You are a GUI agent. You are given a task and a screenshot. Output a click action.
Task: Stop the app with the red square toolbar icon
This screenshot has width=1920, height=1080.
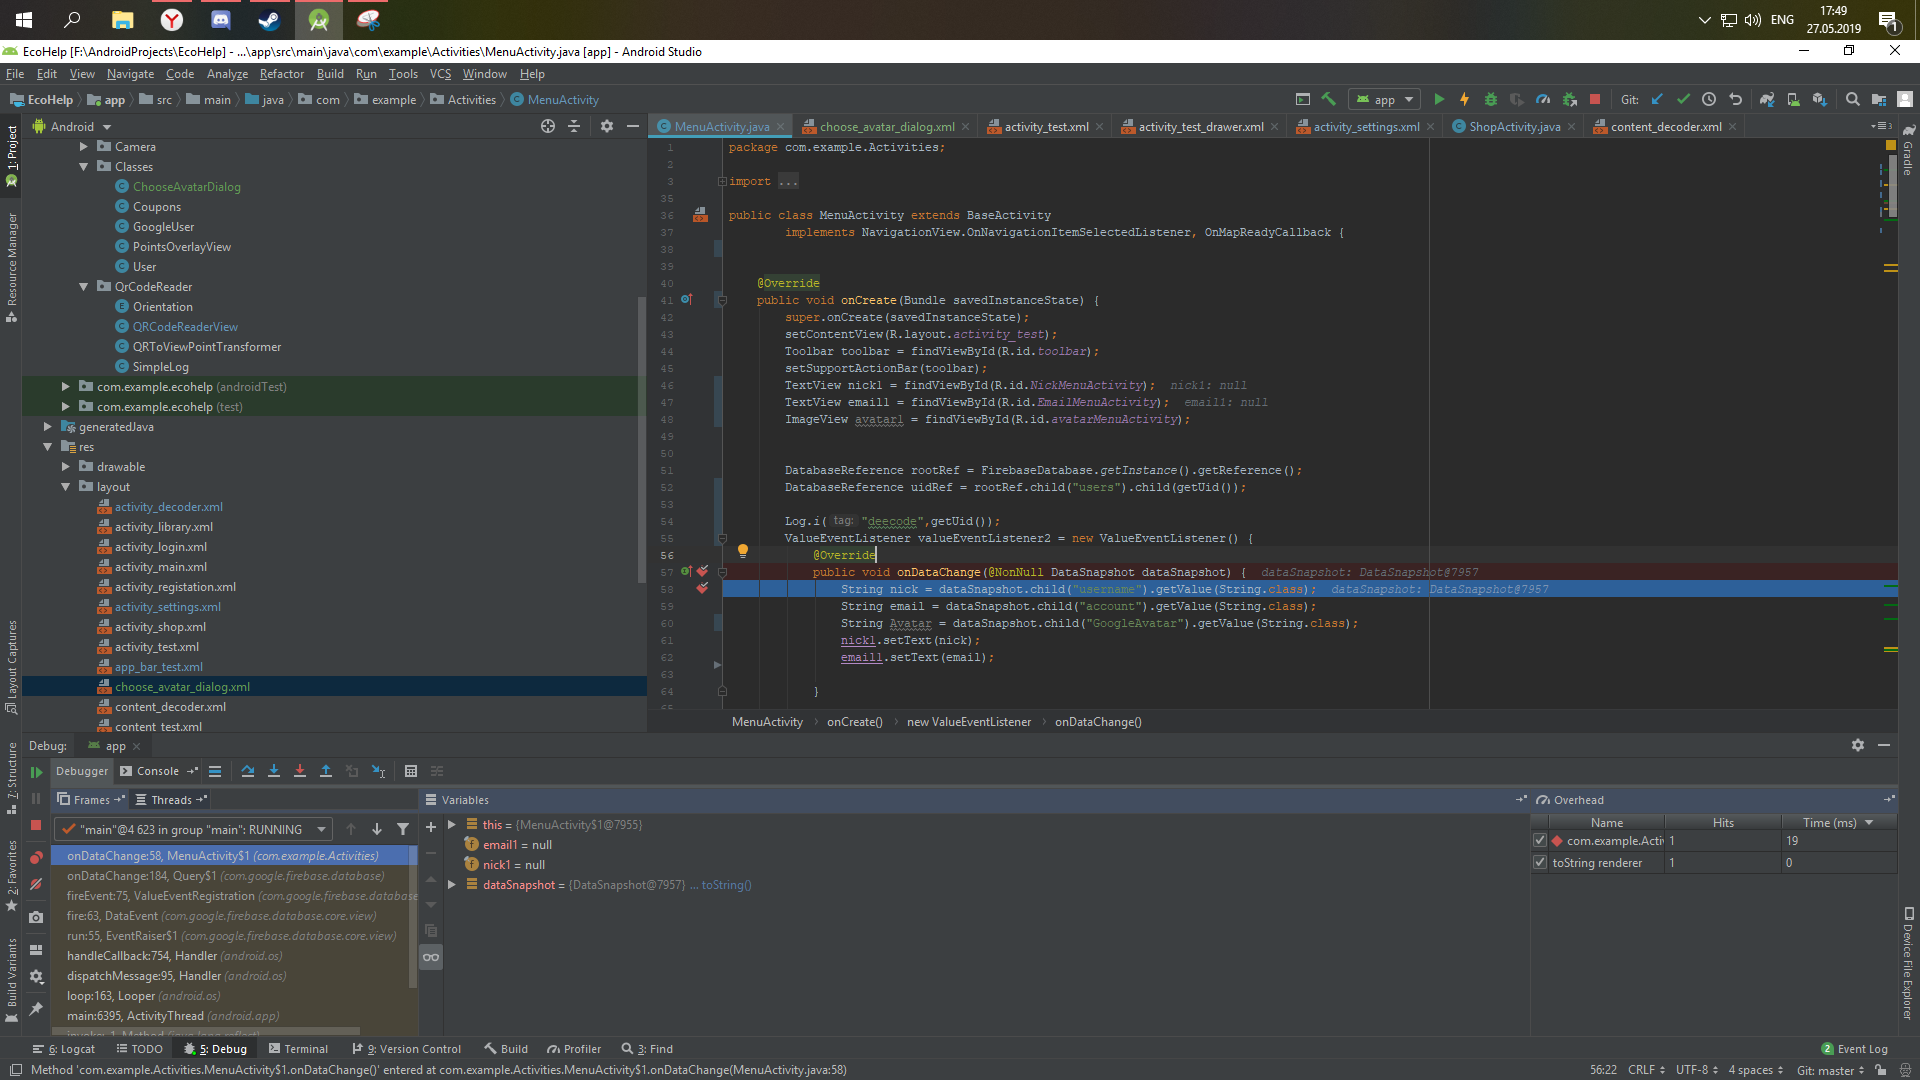[x=1595, y=99]
